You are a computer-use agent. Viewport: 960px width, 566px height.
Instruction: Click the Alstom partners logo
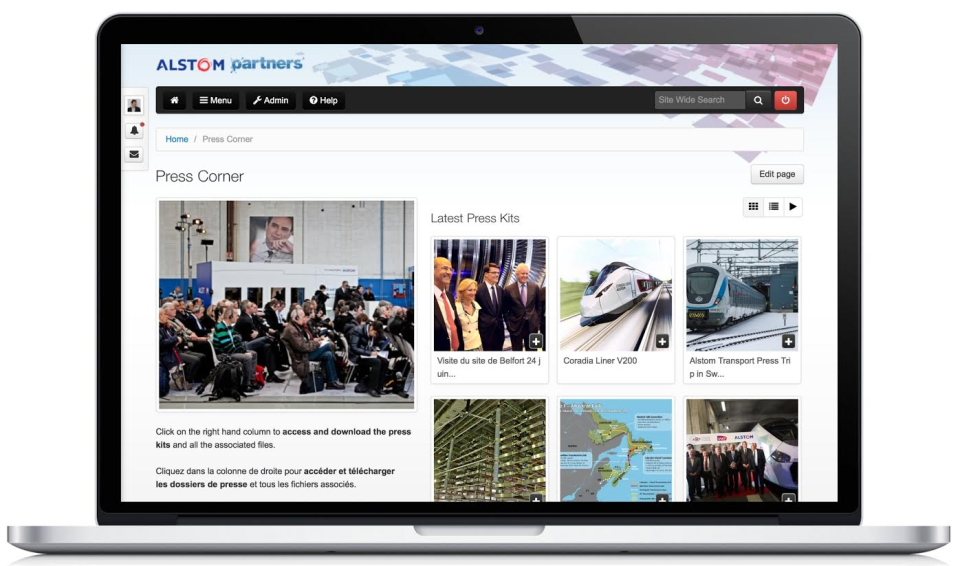[x=230, y=64]
